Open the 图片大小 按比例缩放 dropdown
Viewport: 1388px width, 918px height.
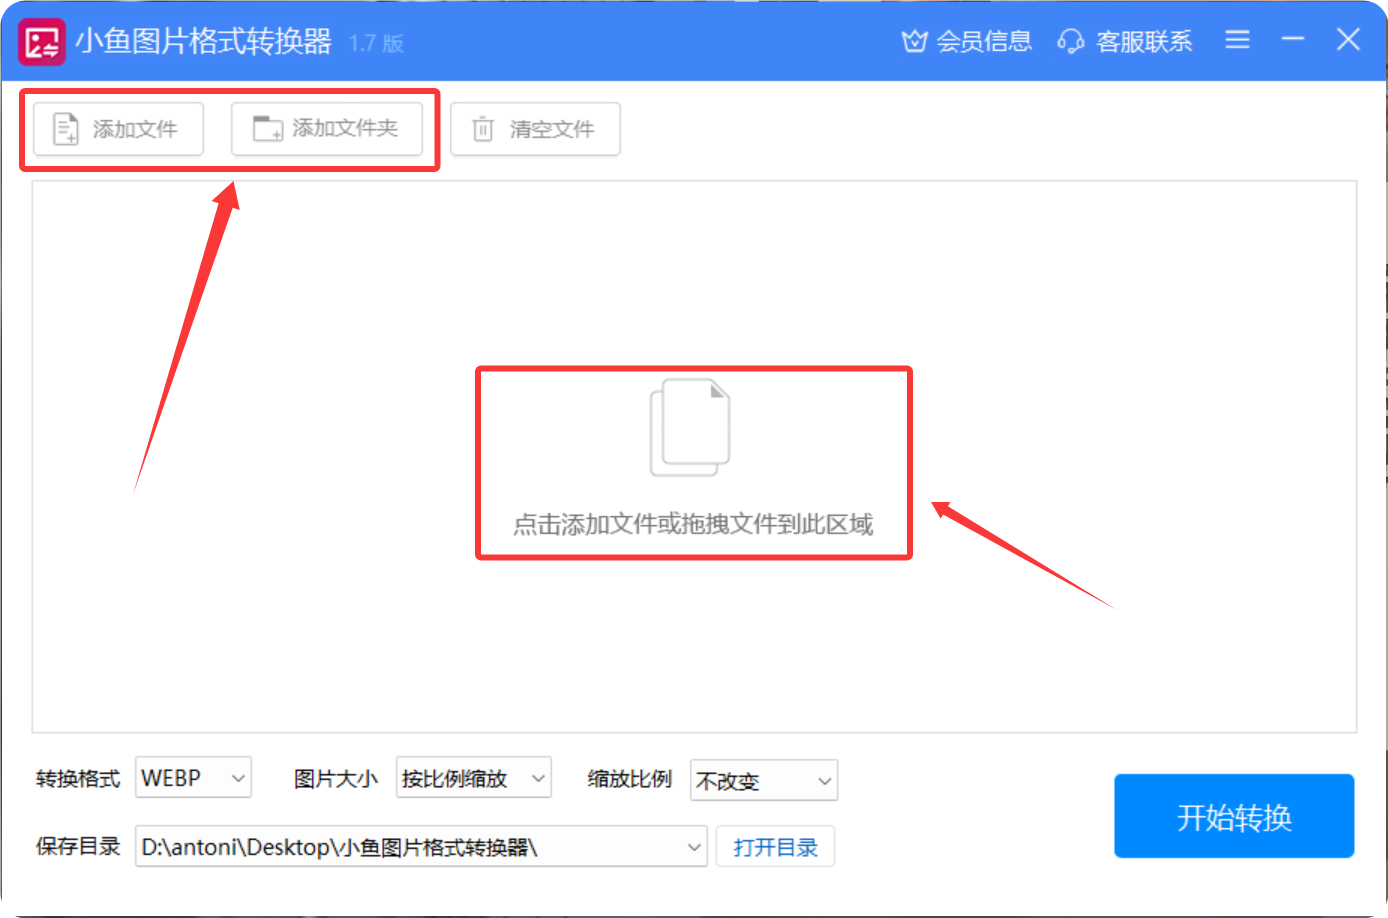point(538,778)
